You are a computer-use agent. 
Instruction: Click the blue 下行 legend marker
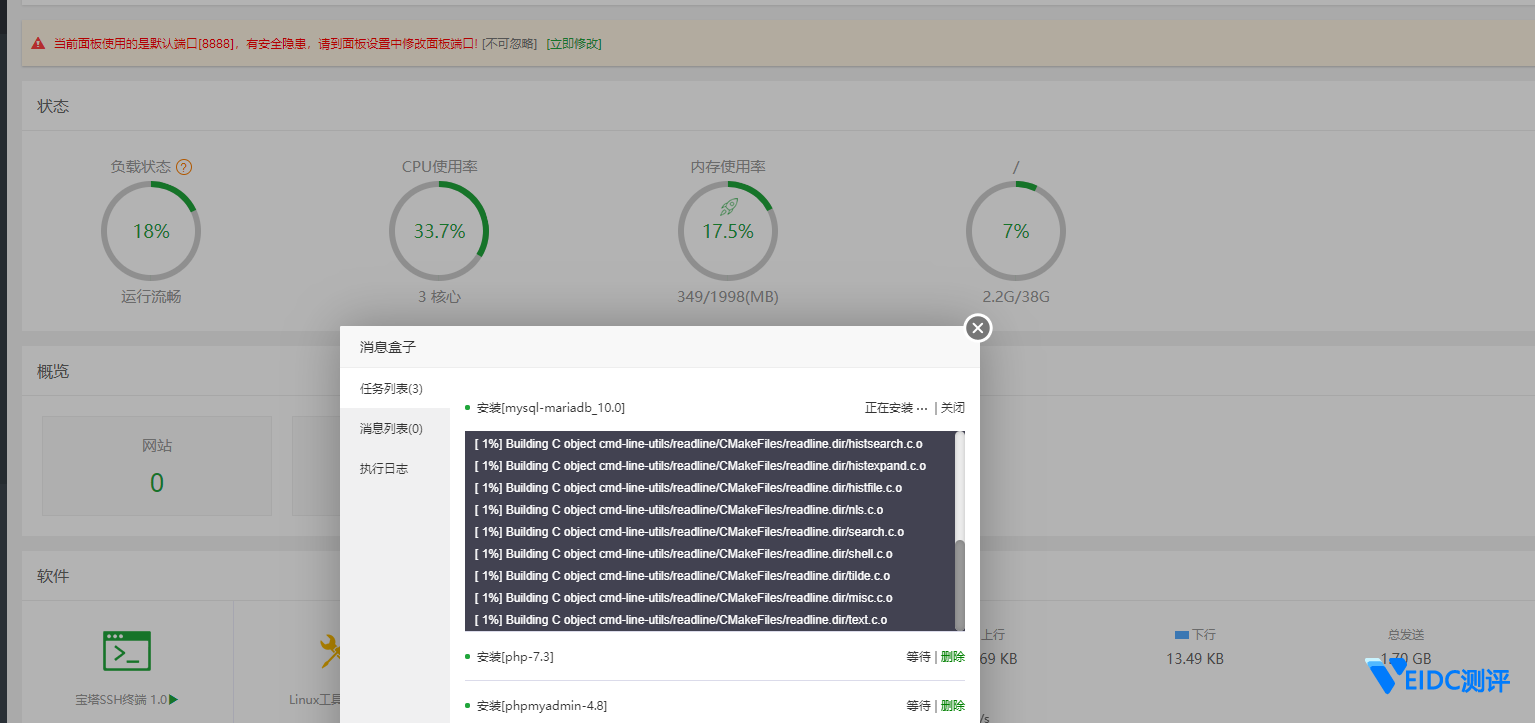[1181, 635]
